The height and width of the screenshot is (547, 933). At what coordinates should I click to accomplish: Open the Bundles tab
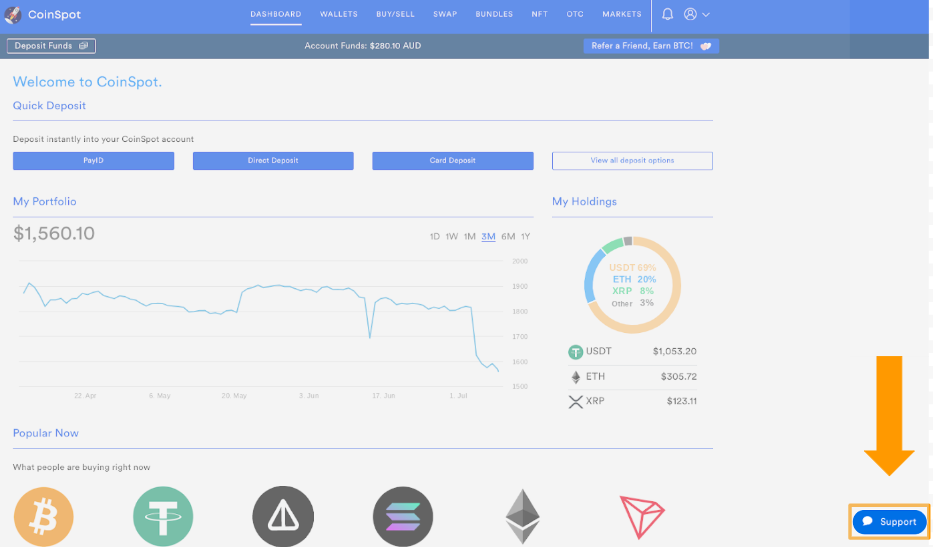[494, 14]
